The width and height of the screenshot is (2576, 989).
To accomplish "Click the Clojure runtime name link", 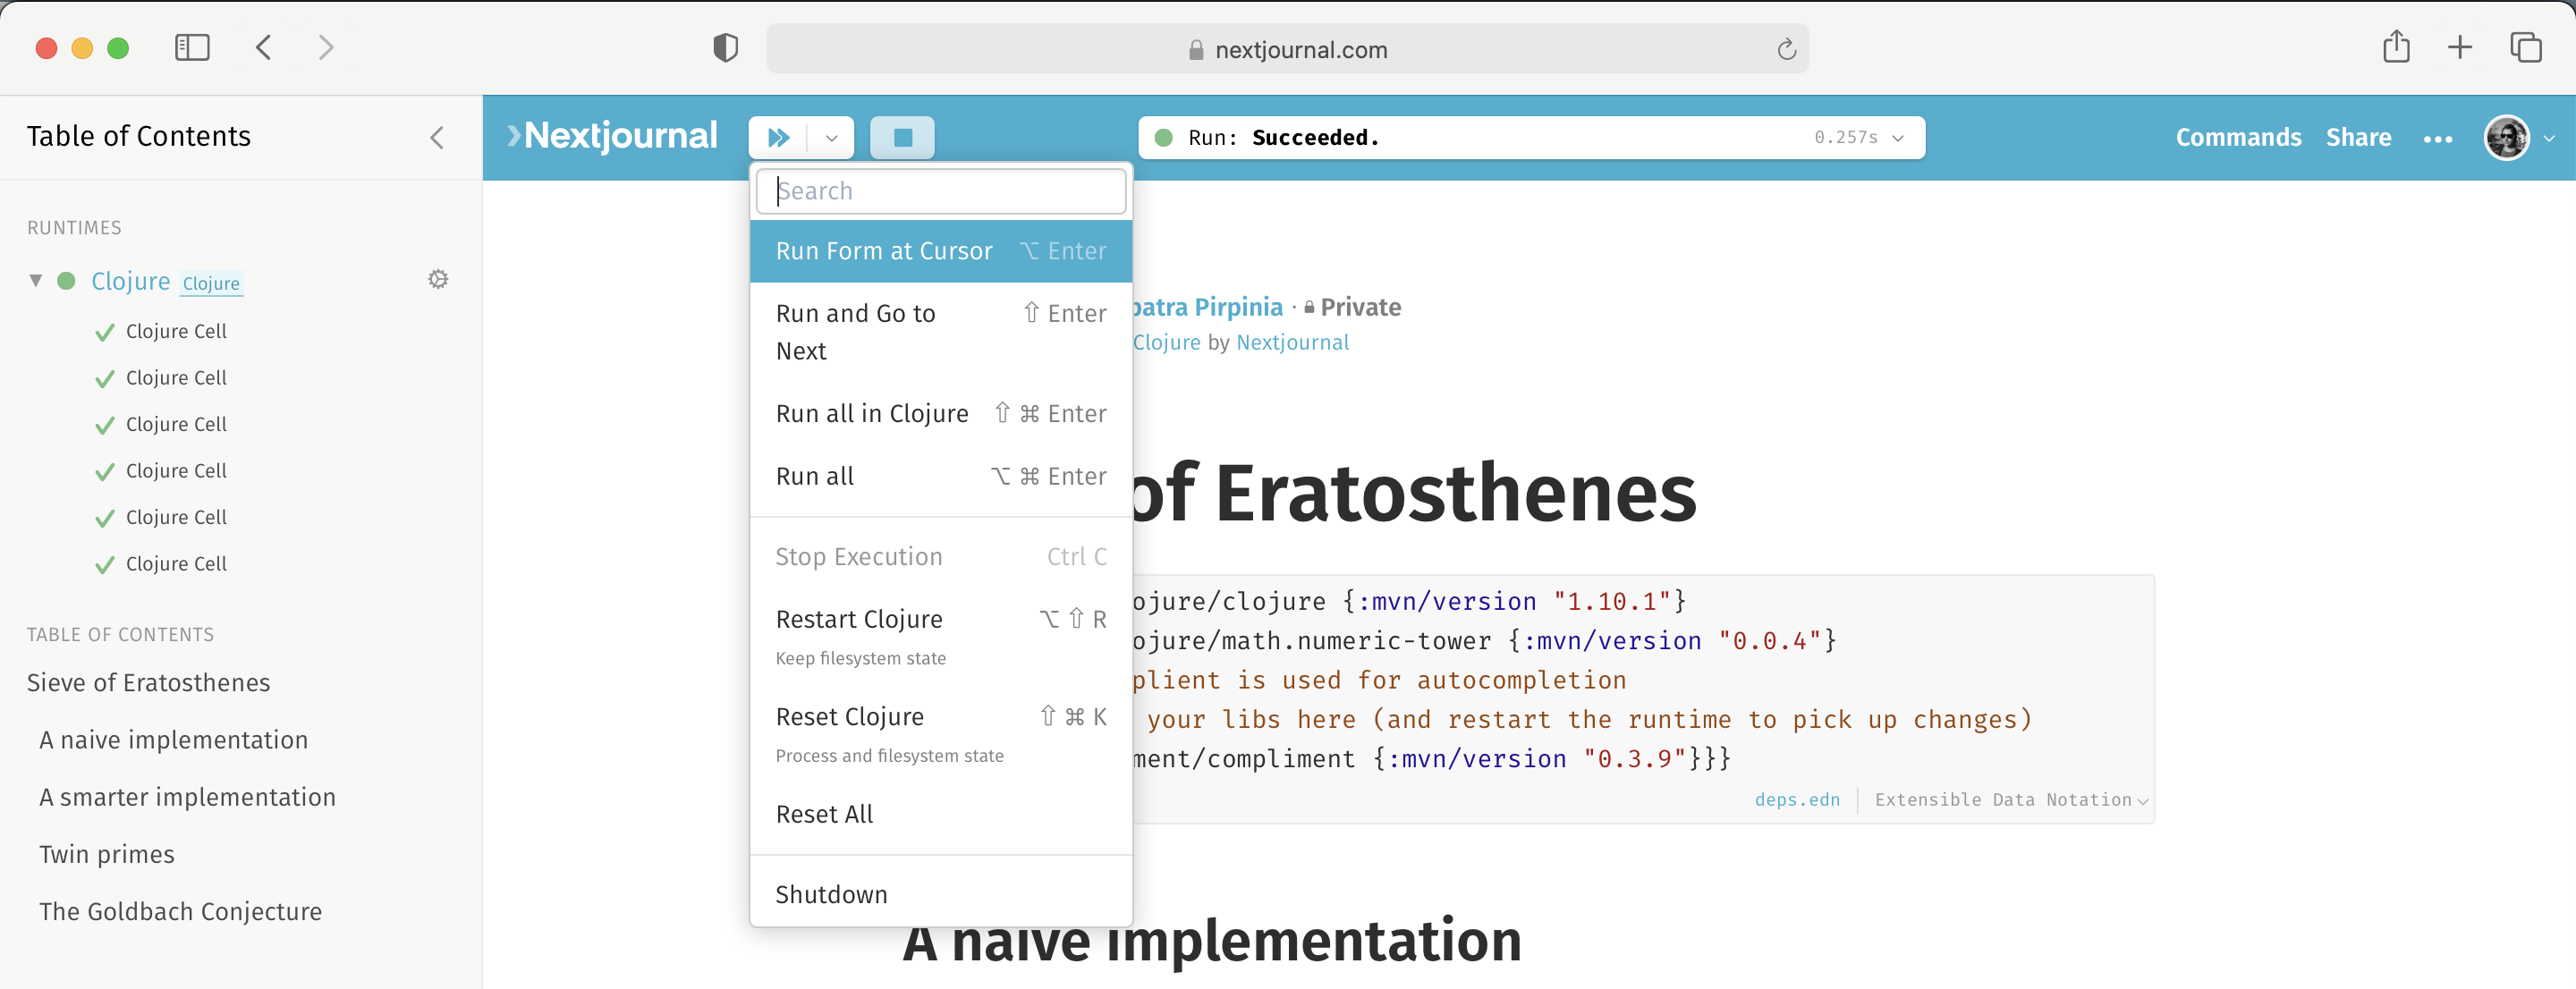I will click(131, 281).
